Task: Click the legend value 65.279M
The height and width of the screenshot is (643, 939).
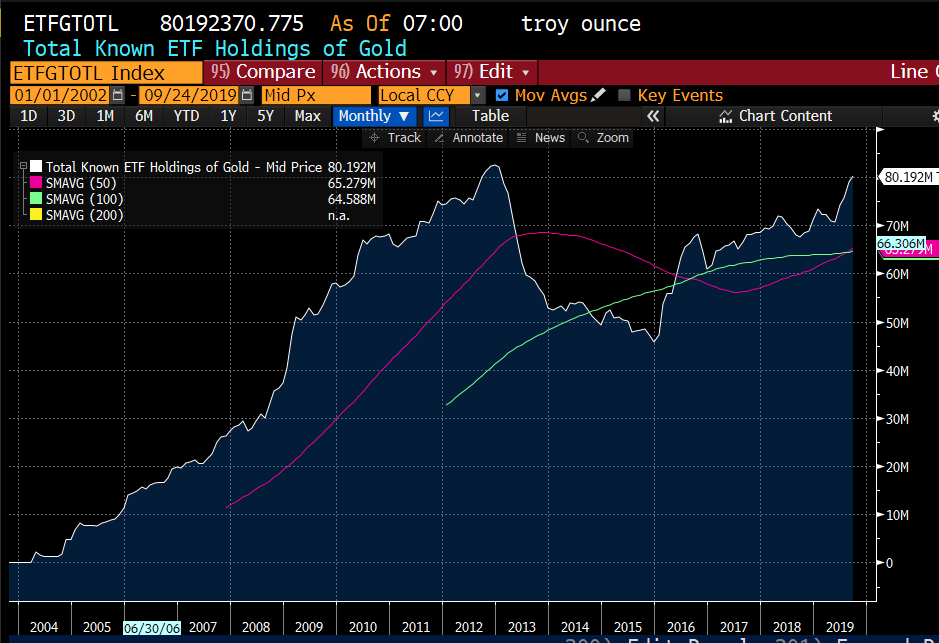Action: coord(352,183)
